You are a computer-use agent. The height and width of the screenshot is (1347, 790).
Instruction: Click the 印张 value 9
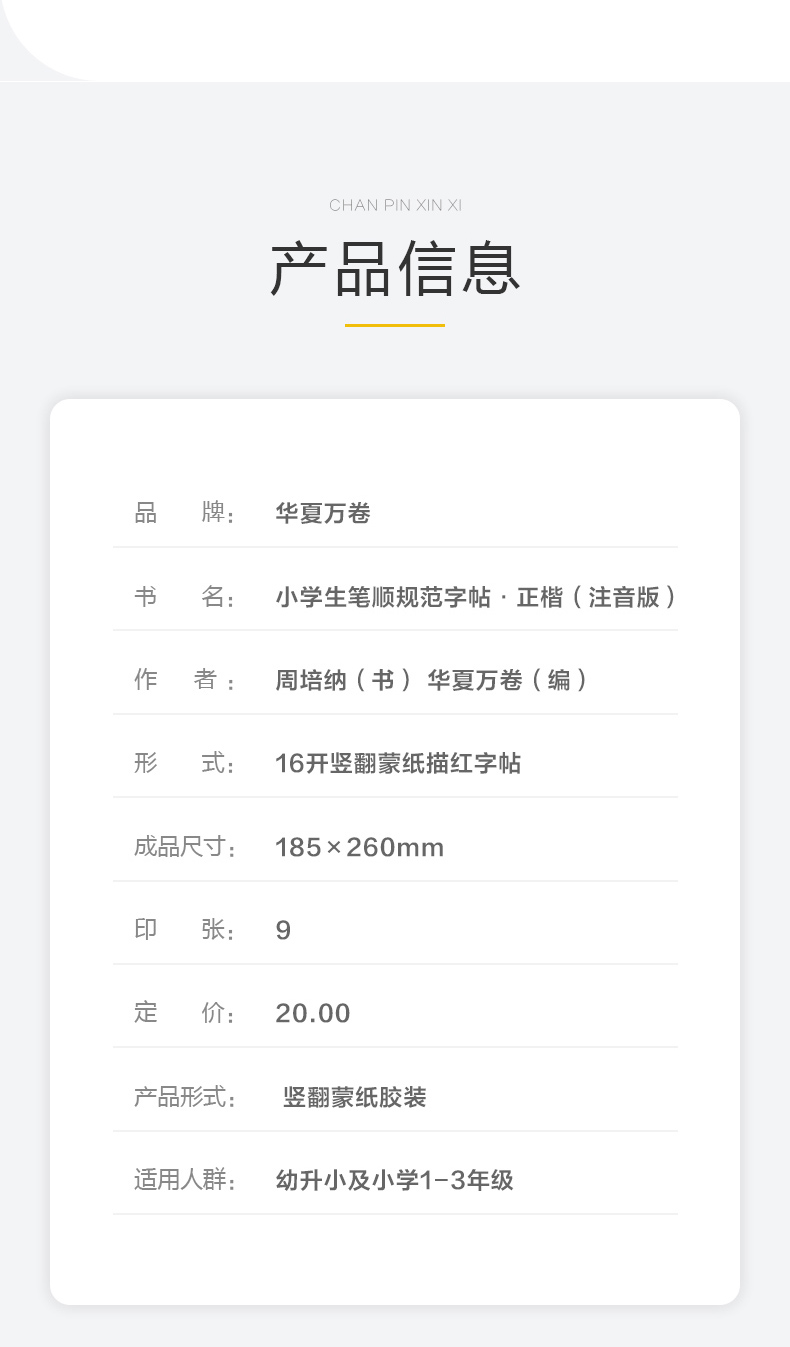coord(283,931)
